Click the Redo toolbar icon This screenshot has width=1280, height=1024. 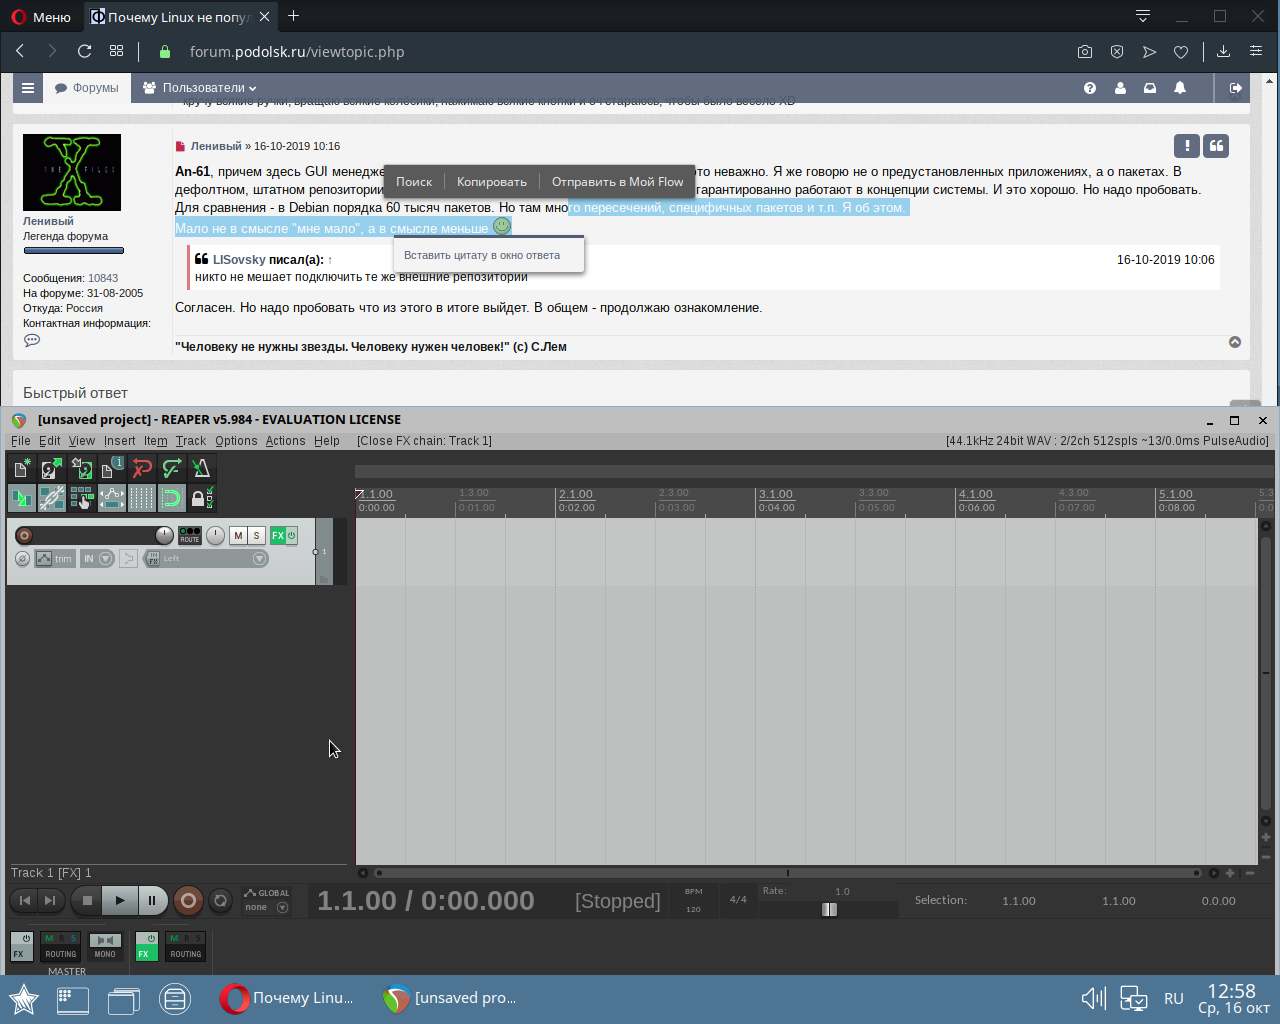[x=172, y=468]
